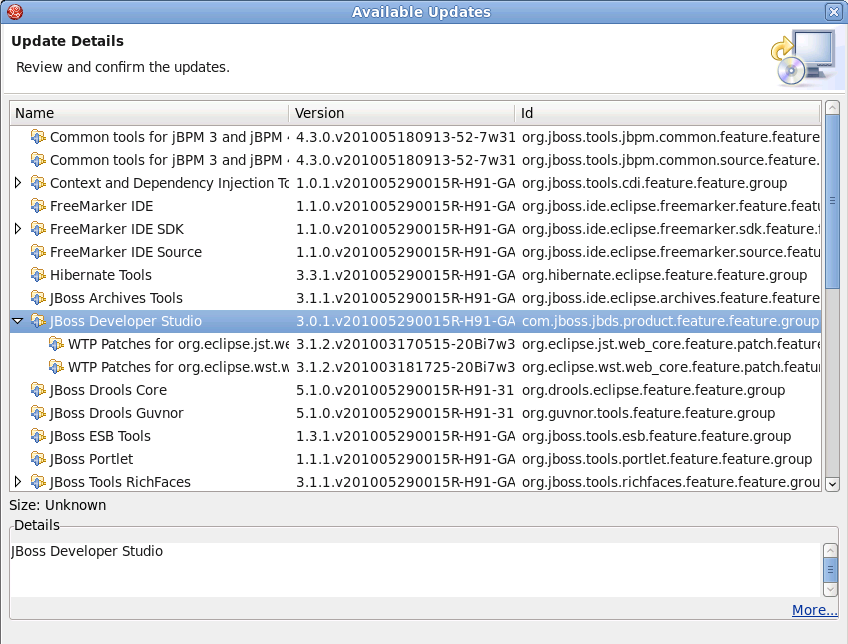
Task: Sort updates by the Version column header
Action: [x=402, y=113]
